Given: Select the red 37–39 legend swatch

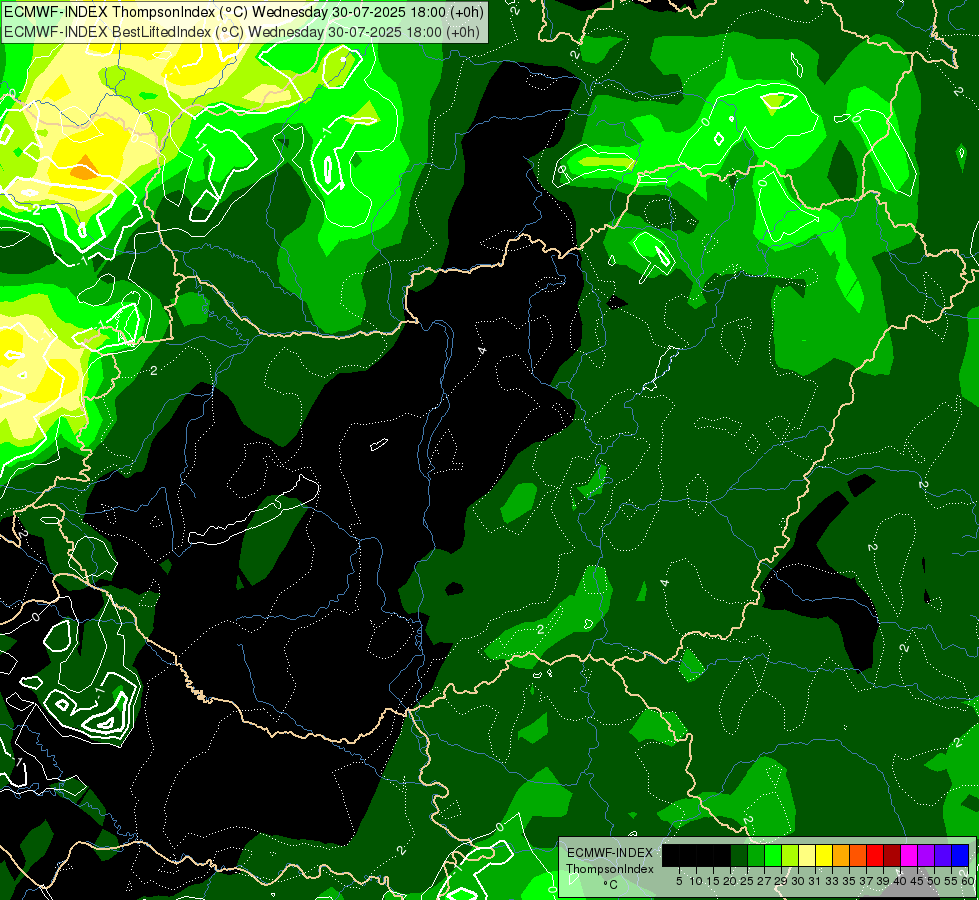Looking at the screenshot, I should (x=875, y=855).
